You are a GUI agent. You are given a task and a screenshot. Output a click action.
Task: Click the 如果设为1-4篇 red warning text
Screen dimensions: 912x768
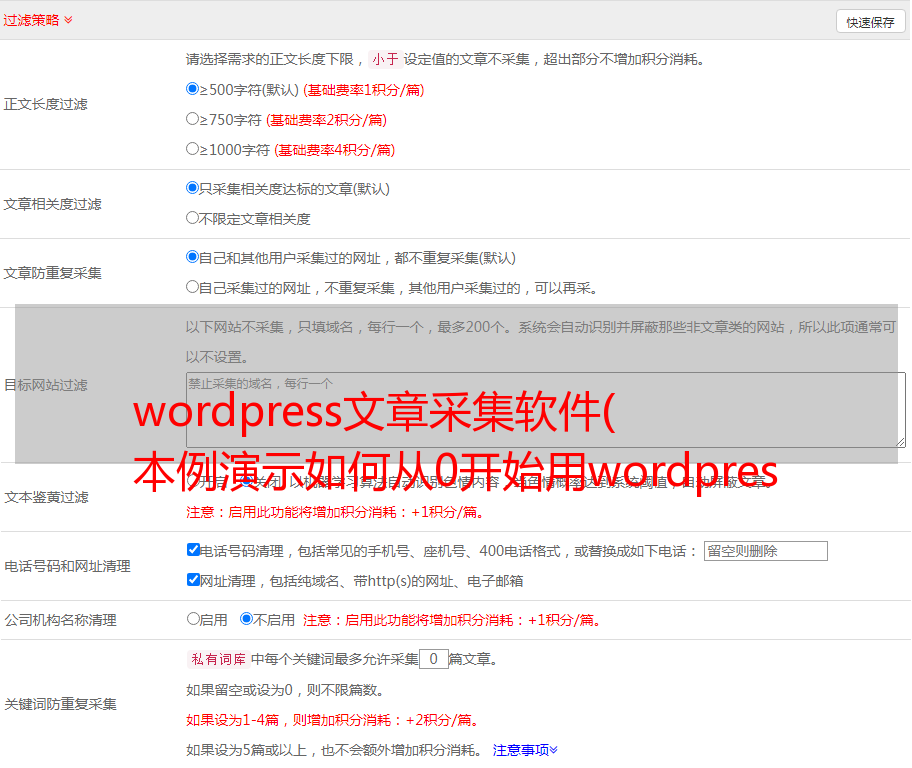point(333,720)
